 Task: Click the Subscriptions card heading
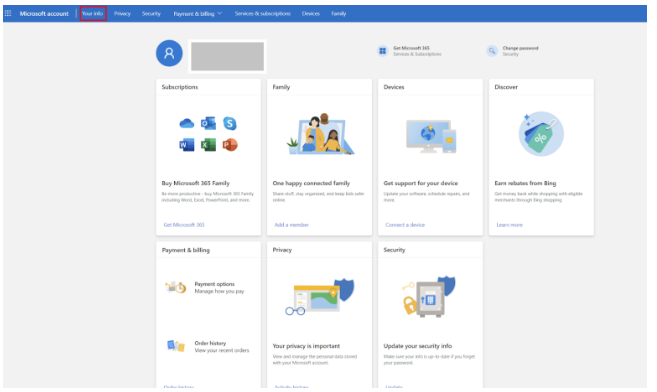click(180, 87)
